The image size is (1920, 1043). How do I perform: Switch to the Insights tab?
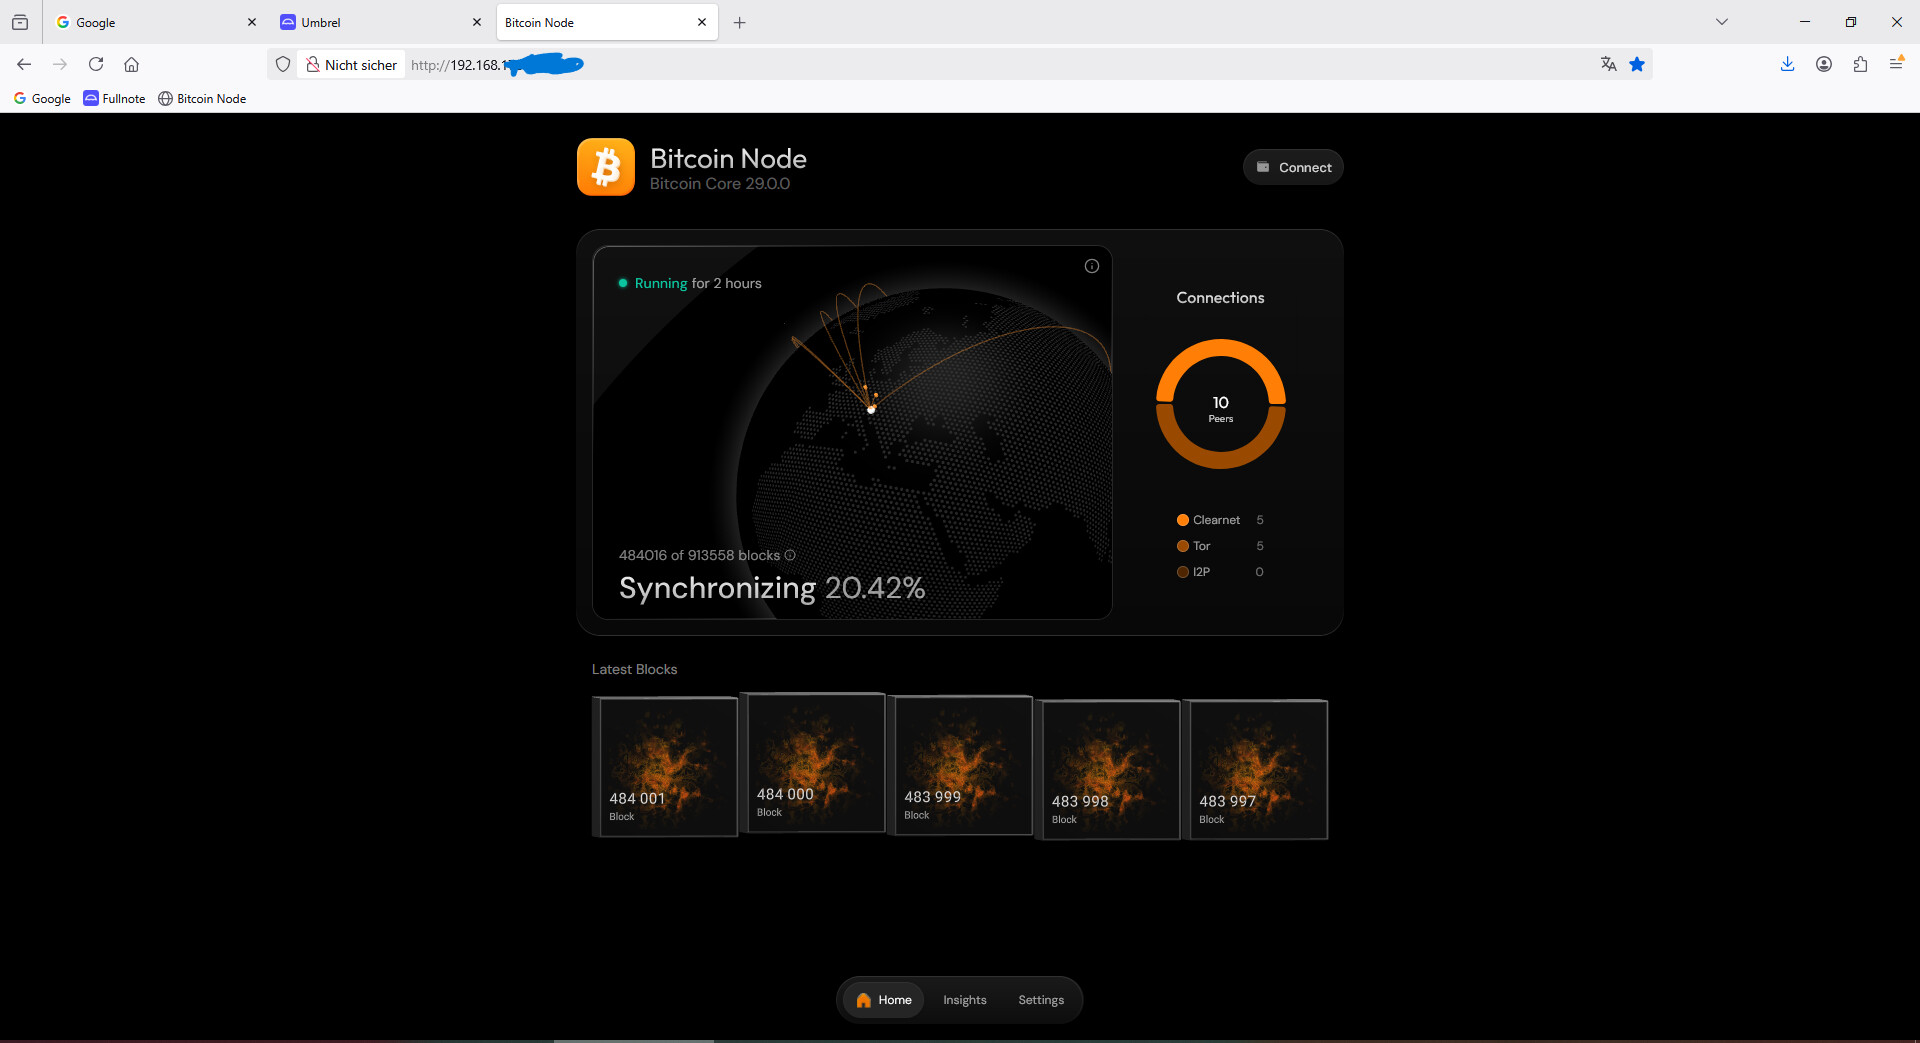[x=964, y=1000]
